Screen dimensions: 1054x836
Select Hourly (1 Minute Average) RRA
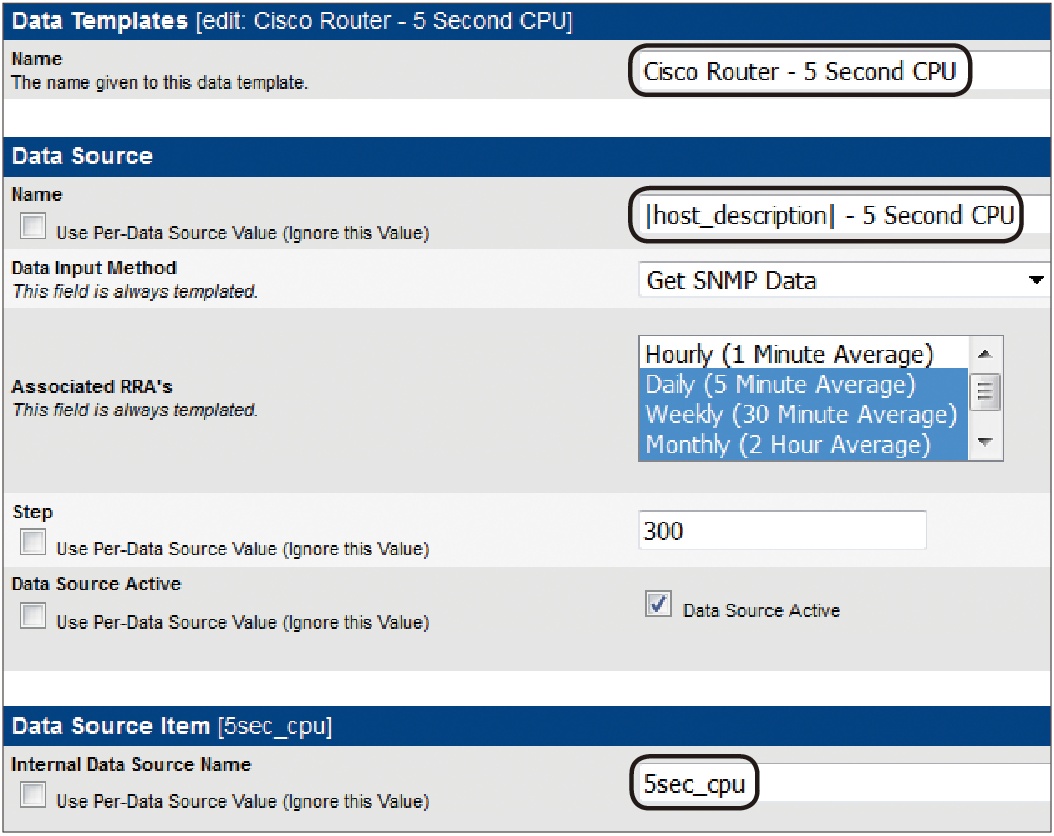803,353
